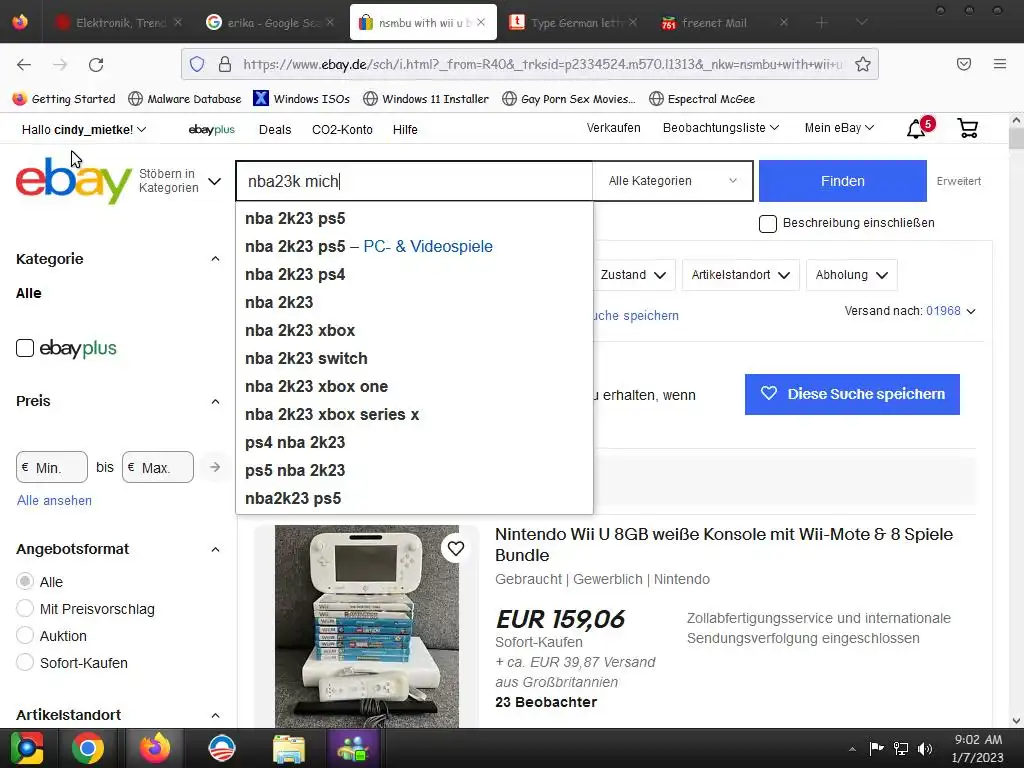This screenshot has height=768, width=1024.
Task: Bookmark page with star icon in address bar
Action: pyautogui.click(x=863, y=64)
